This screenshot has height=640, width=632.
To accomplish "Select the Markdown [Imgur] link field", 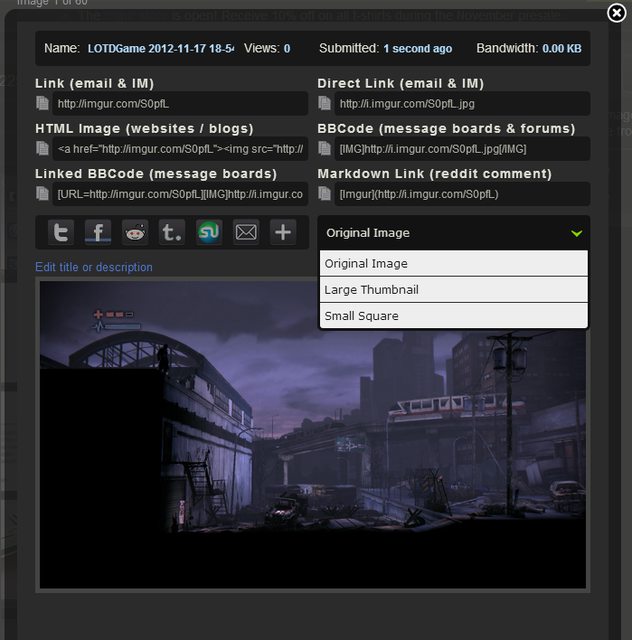I will coord(462,194).
